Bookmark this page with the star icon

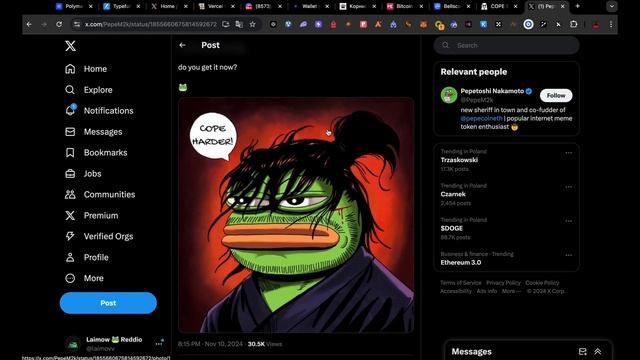(x=253, y=24)
